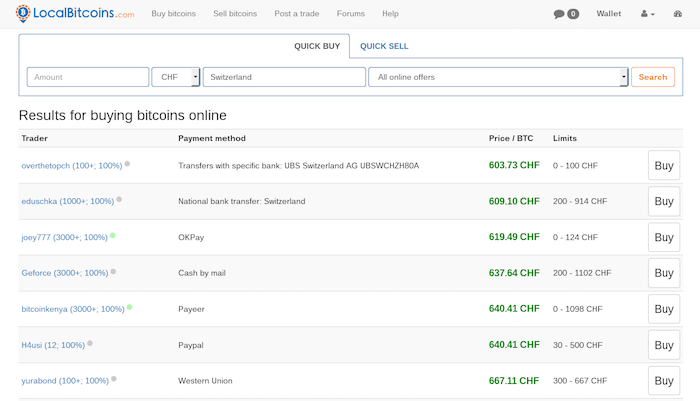Click the gray status dot beside overthetopch
Viewport: 700px width, 401px height.
(x=127, y=163)
